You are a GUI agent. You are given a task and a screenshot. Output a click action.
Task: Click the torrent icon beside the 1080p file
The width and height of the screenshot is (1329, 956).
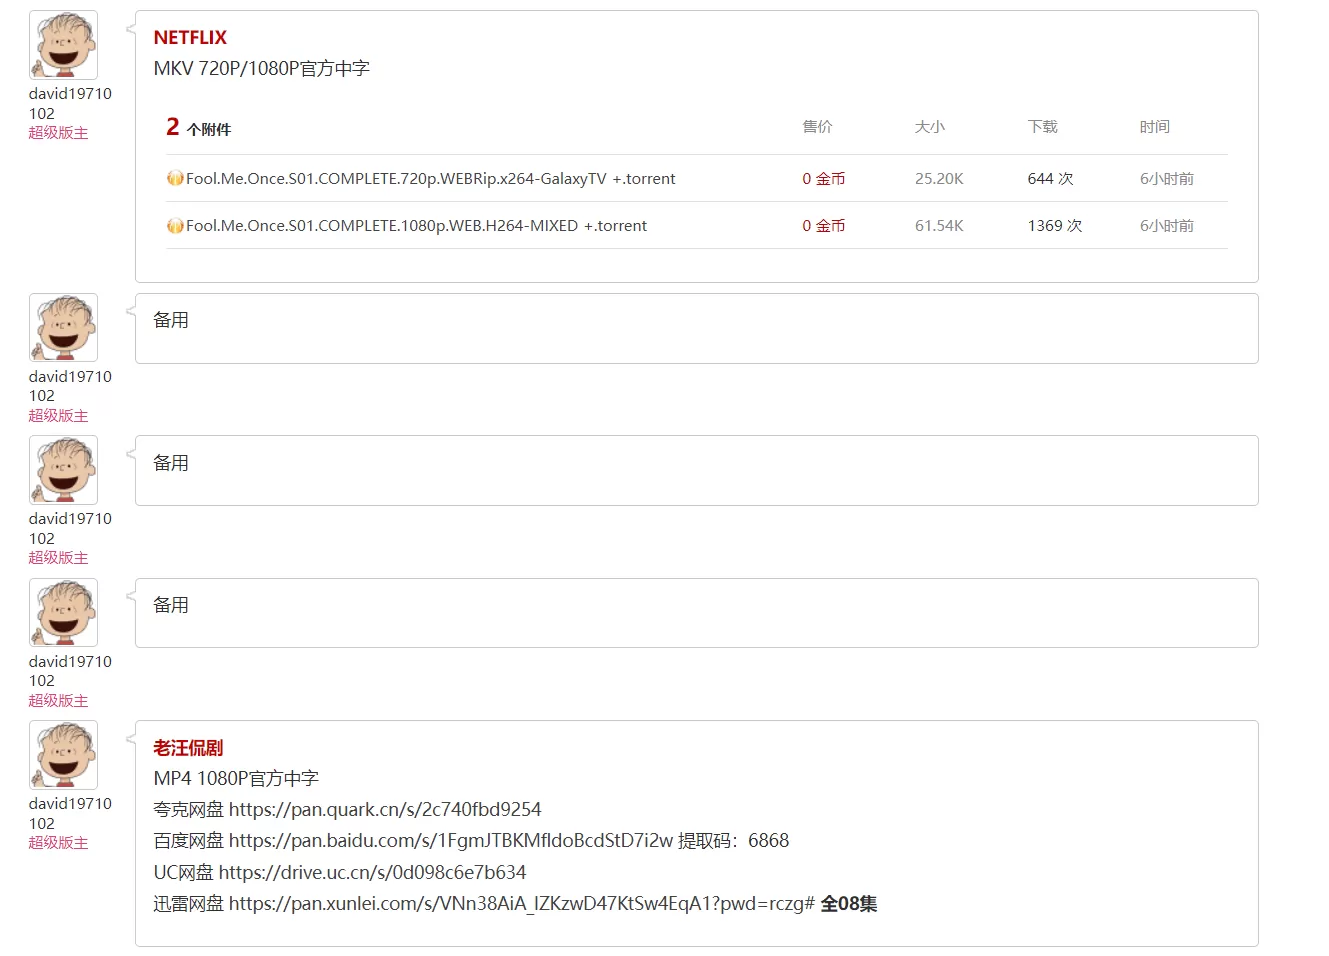(175, 226)
